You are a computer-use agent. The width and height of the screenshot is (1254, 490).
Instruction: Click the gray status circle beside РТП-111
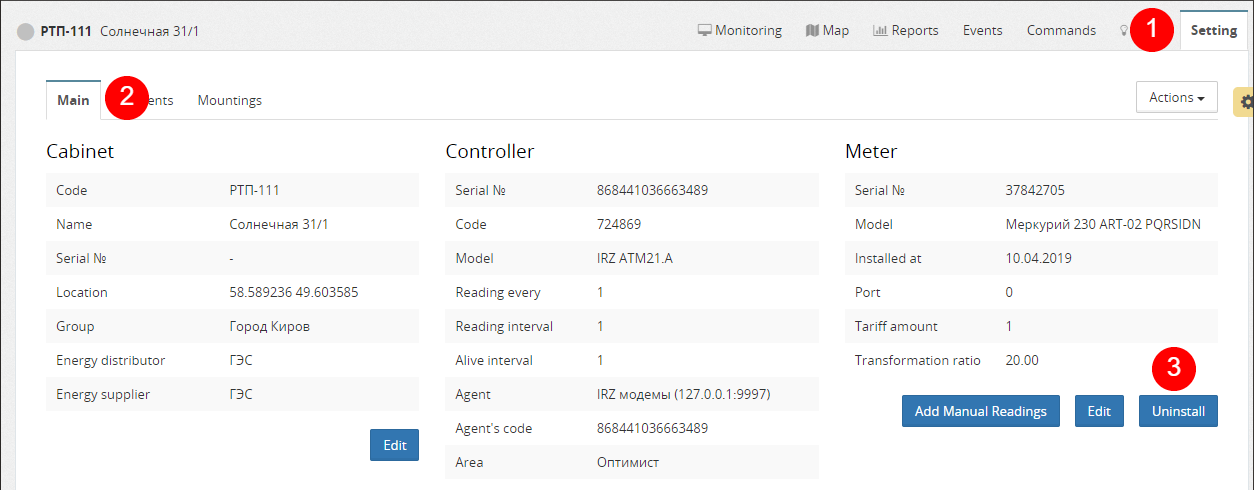[26, 32]
